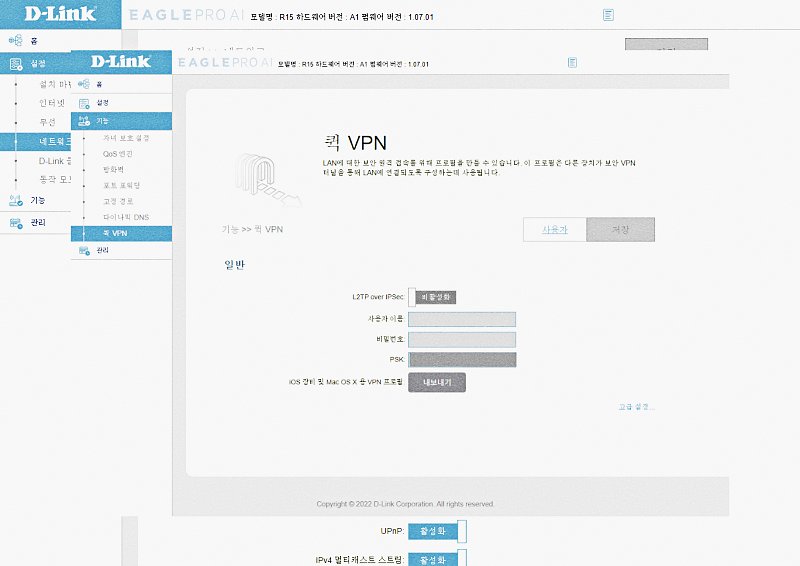Image resolution: width=800 pixels, height=566 pixels.
Task: Select 무선 in the back window sidebar
Action: click(47, 122)
